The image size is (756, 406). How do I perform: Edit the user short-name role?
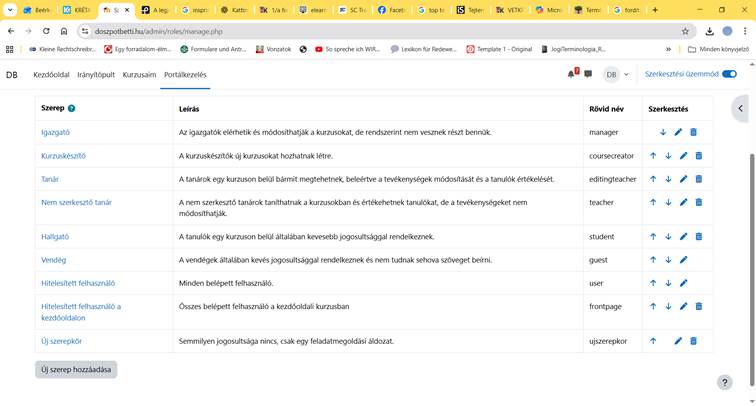coord(684,283)
